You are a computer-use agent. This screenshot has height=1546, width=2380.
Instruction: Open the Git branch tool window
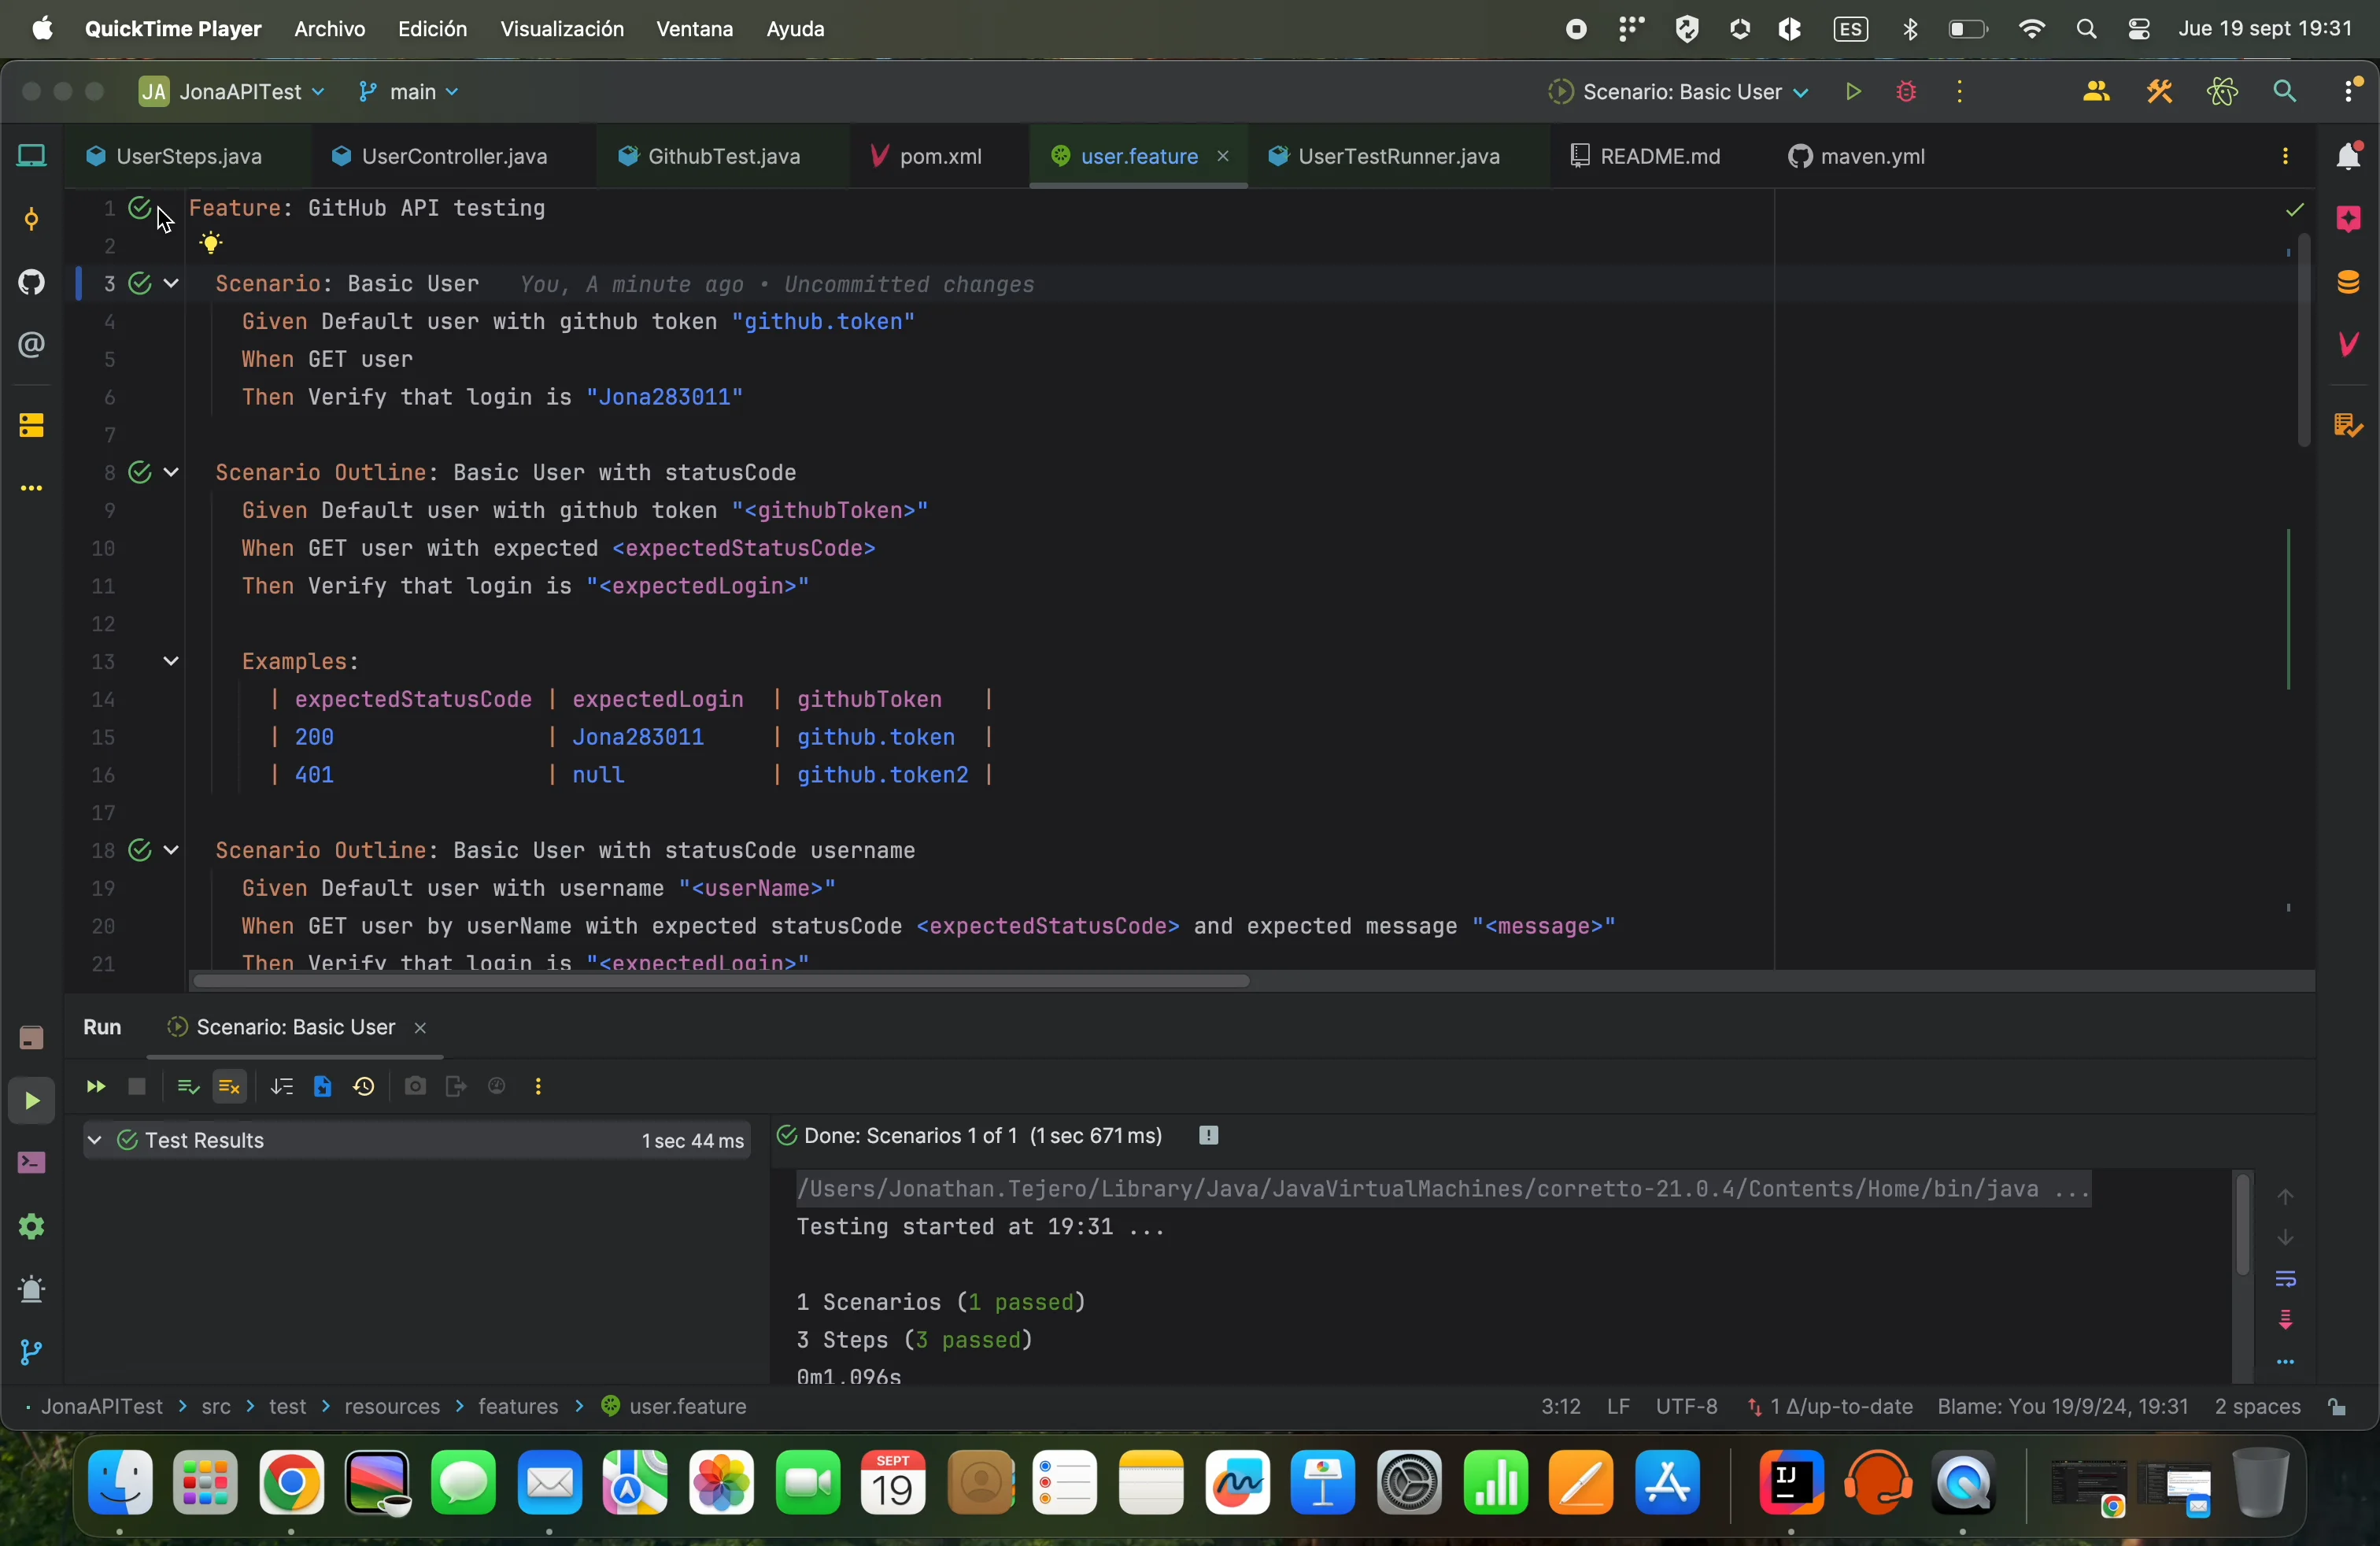(x=32, y=1353)
